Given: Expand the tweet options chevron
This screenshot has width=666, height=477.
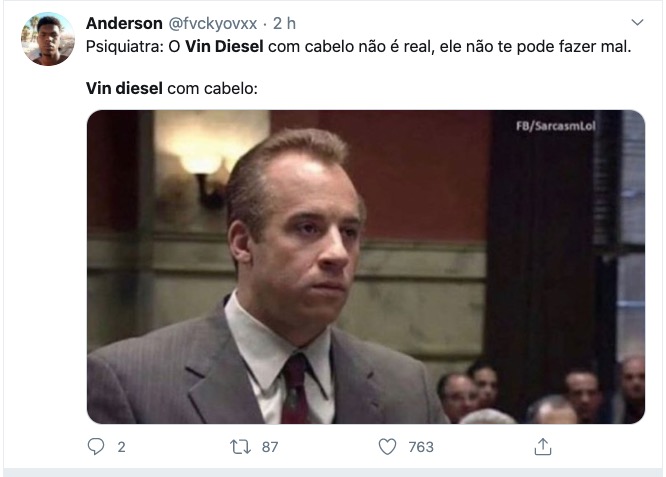Looking at the screenshot, I should (x=637, y=22).
